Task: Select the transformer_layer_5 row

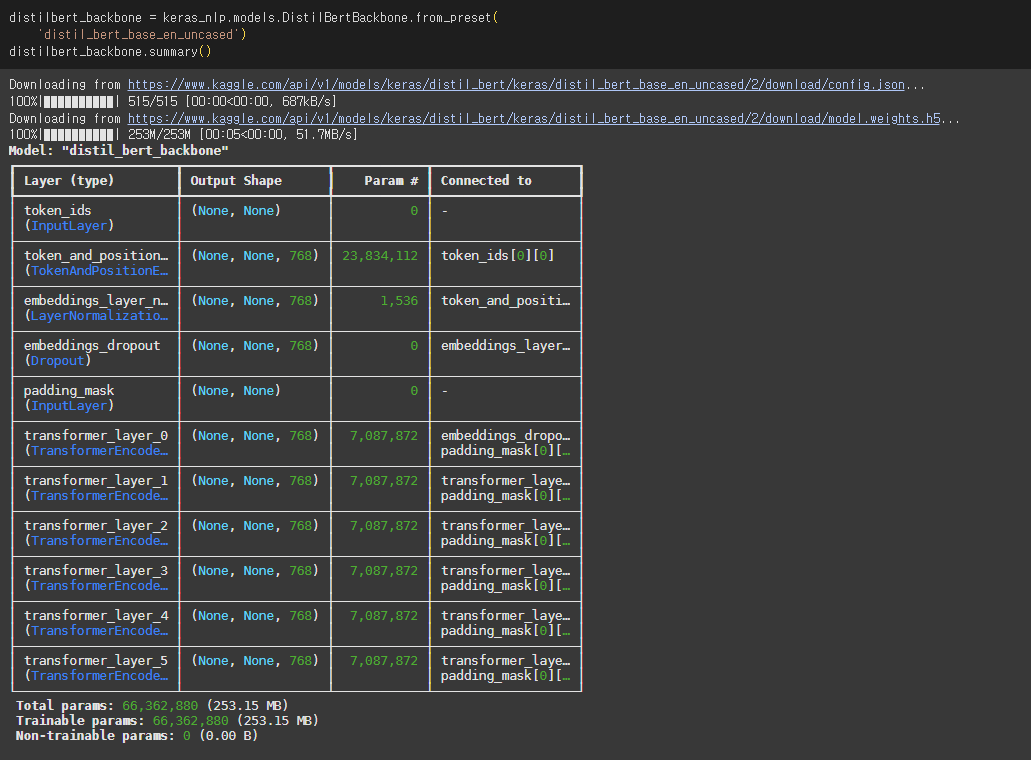Action: tap(297, 669)
